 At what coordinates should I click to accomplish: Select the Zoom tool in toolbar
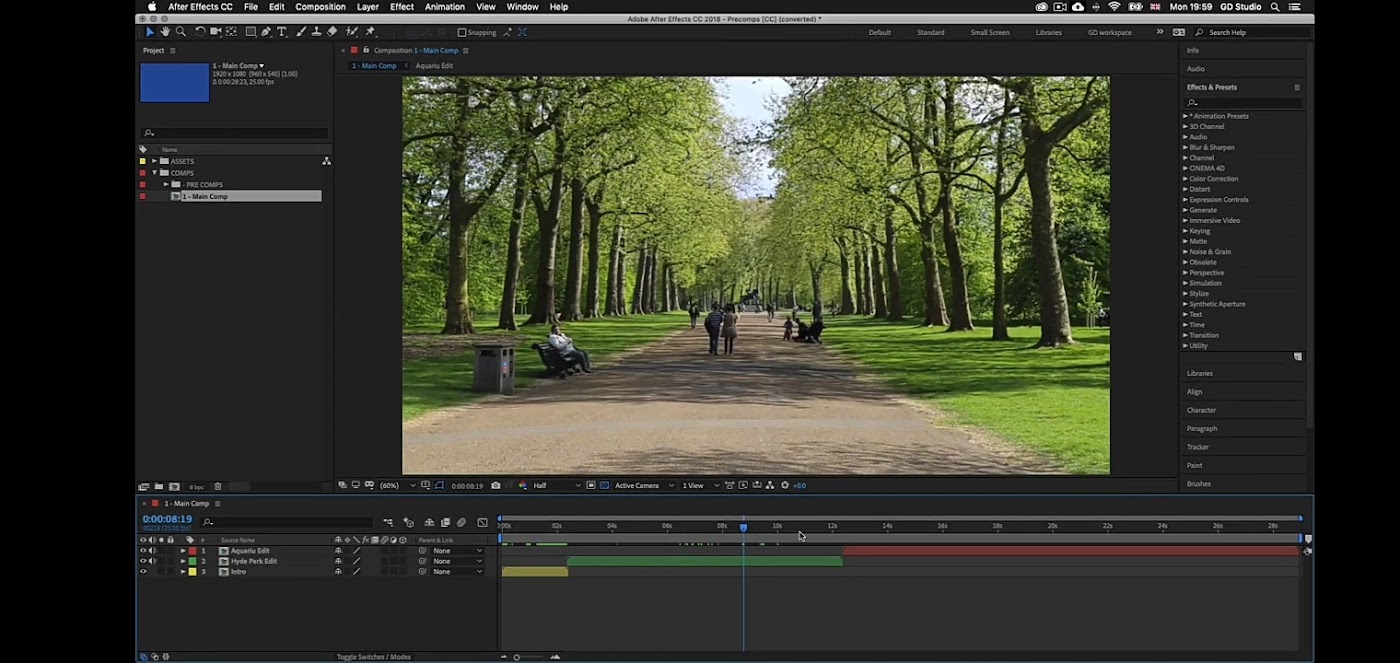coord(180,32)
